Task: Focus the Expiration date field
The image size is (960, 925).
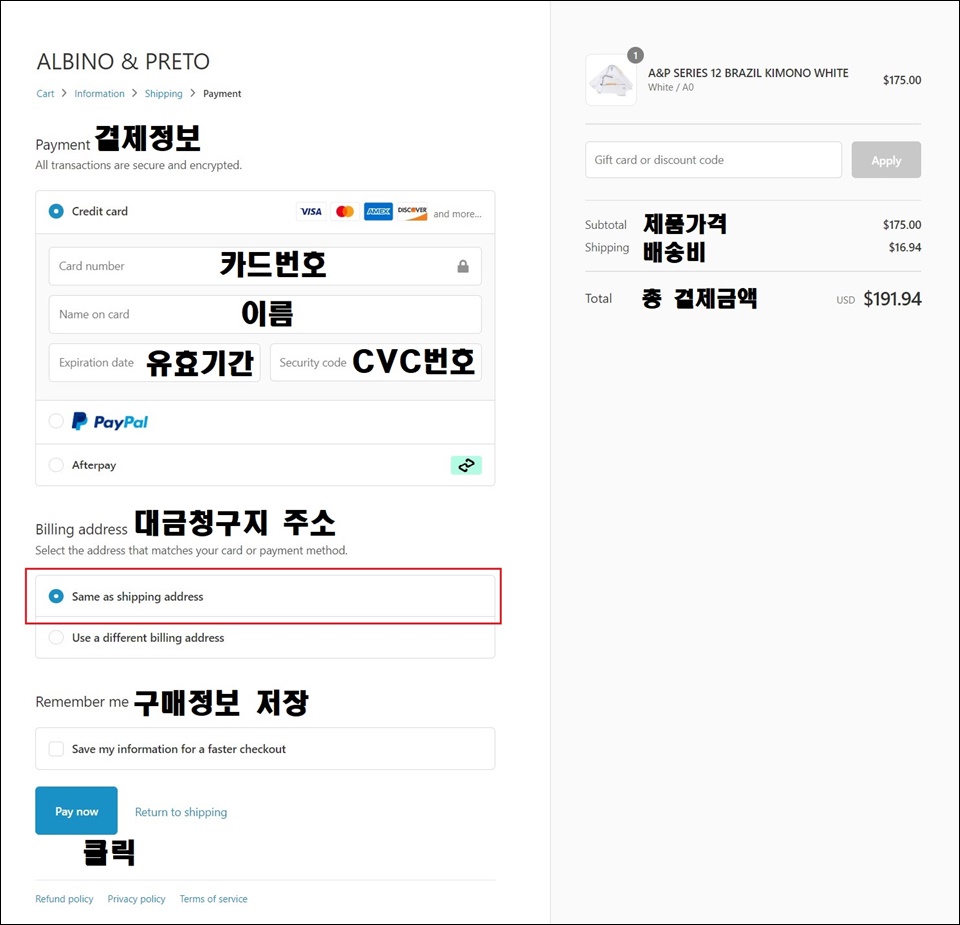Action: pyautogui.click(x=155, y=362)
